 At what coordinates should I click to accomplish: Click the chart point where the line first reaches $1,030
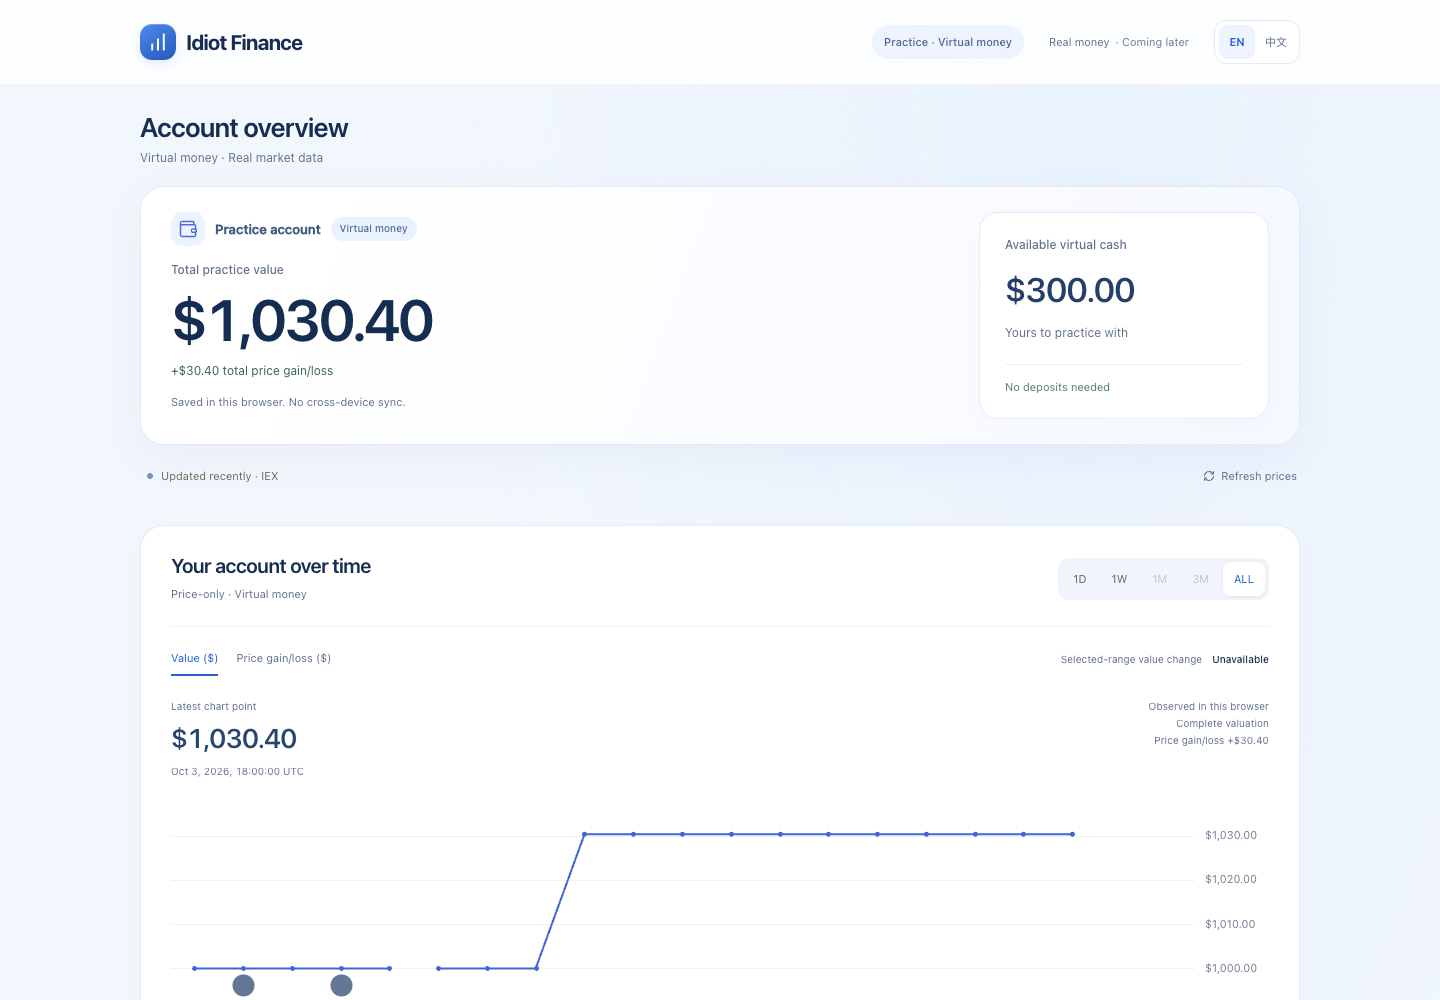pos(585,834)
